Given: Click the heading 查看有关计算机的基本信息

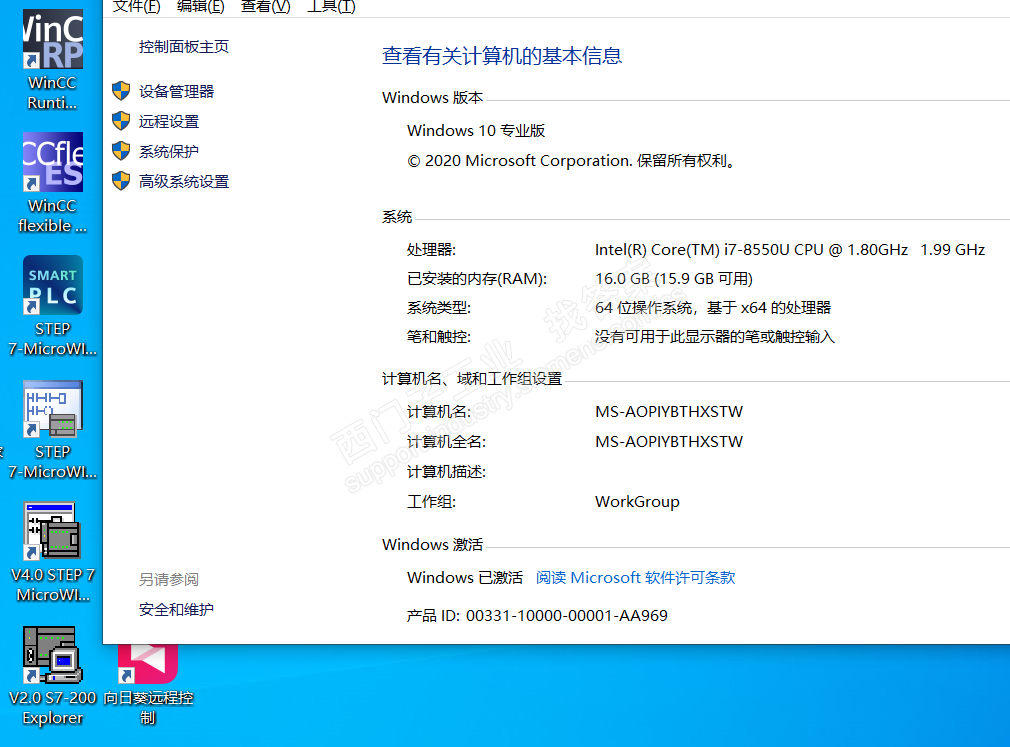Looking at the screenshot, I should (502, 56).
